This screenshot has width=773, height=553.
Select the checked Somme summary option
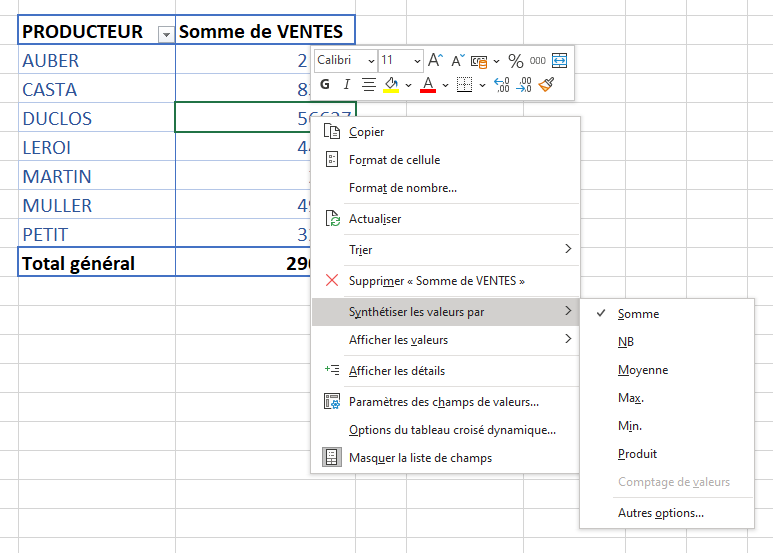(638, 314)
